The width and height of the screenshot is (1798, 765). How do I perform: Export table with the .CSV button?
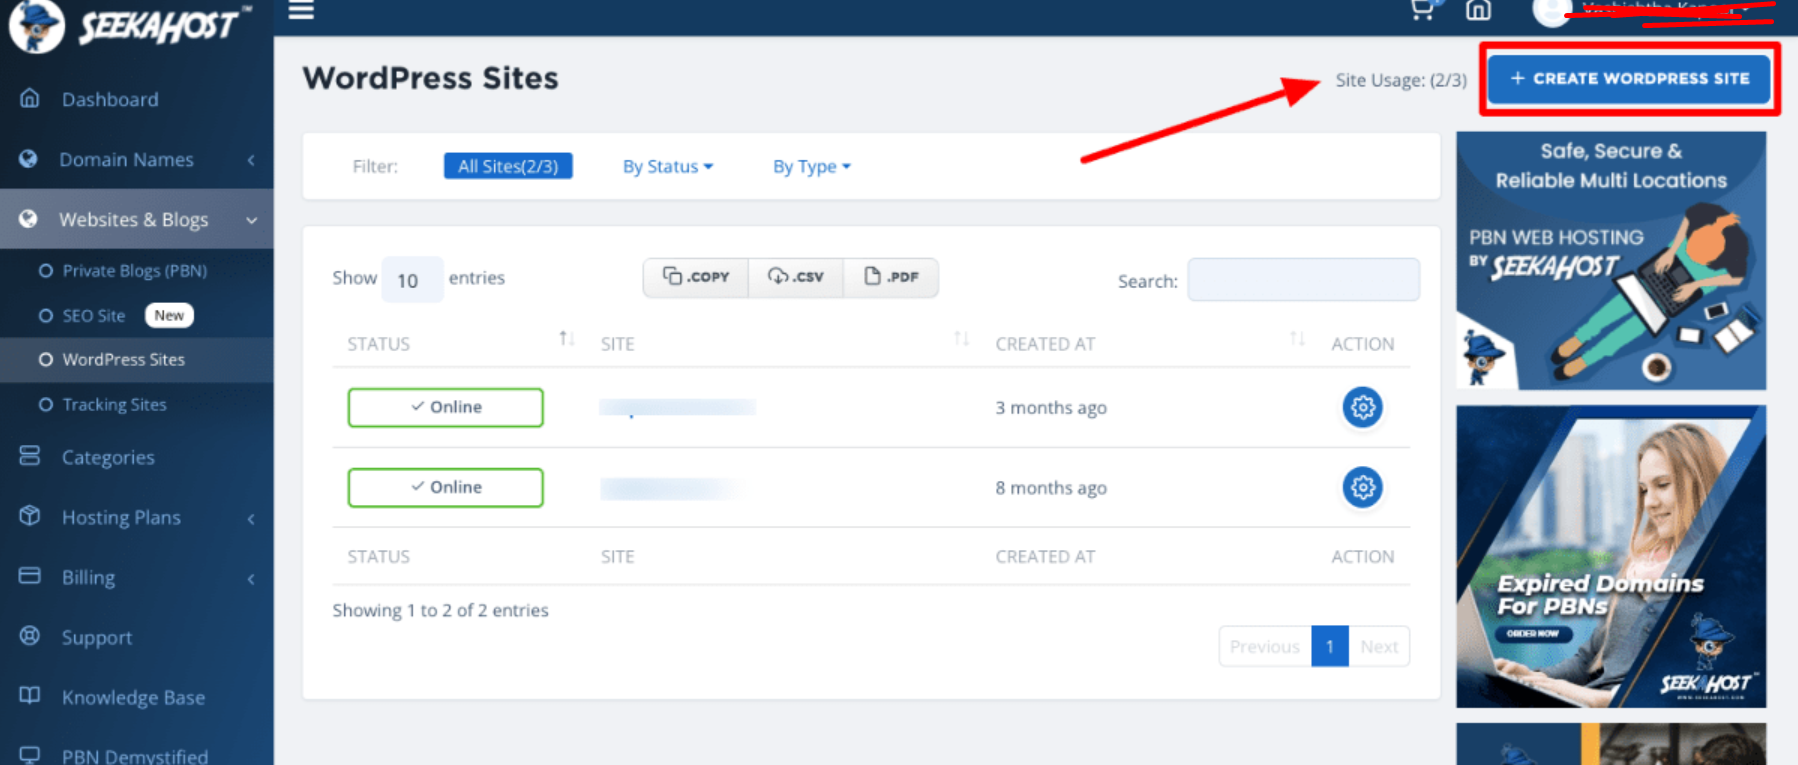coord(796,277)
